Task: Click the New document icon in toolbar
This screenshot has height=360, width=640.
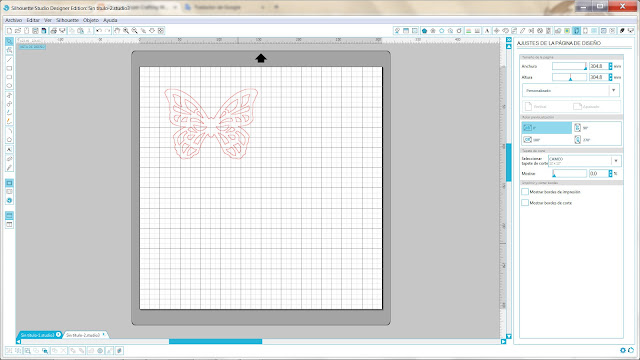Action: click(9, 31)
